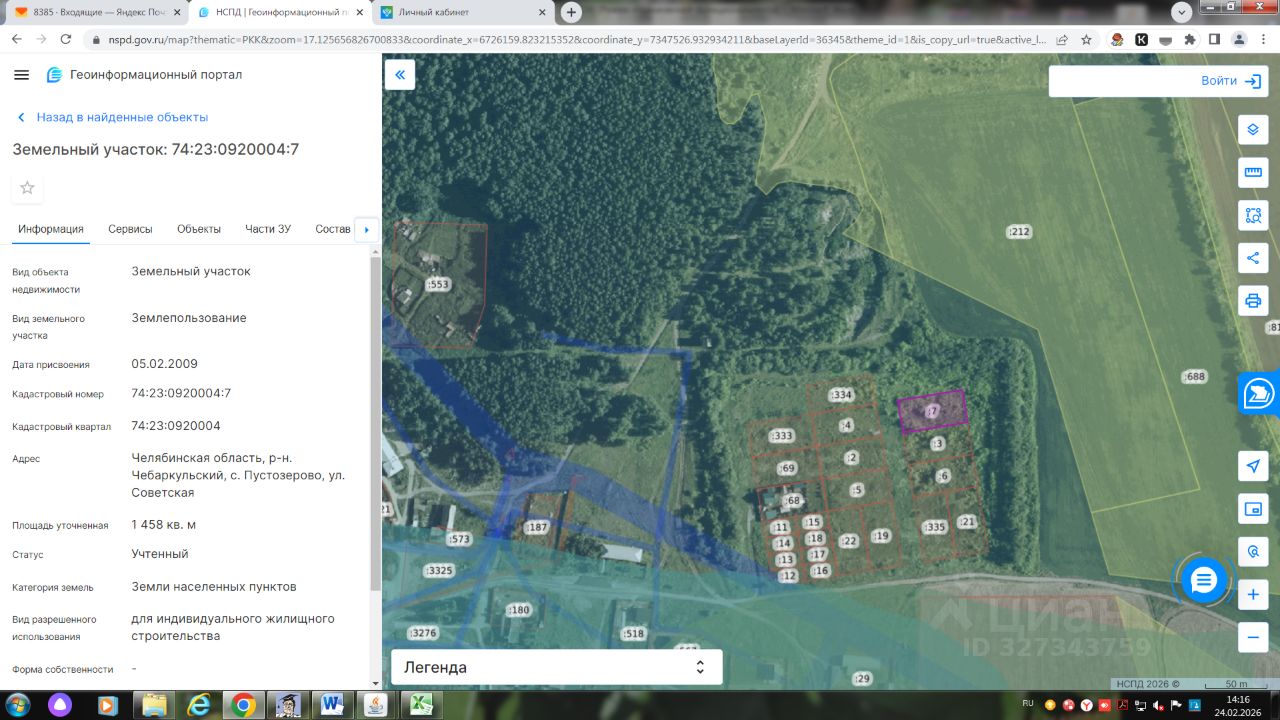Screen dimensions: 1280x720
Task: Open the Состав tab
Action: (x=333, y=229)
